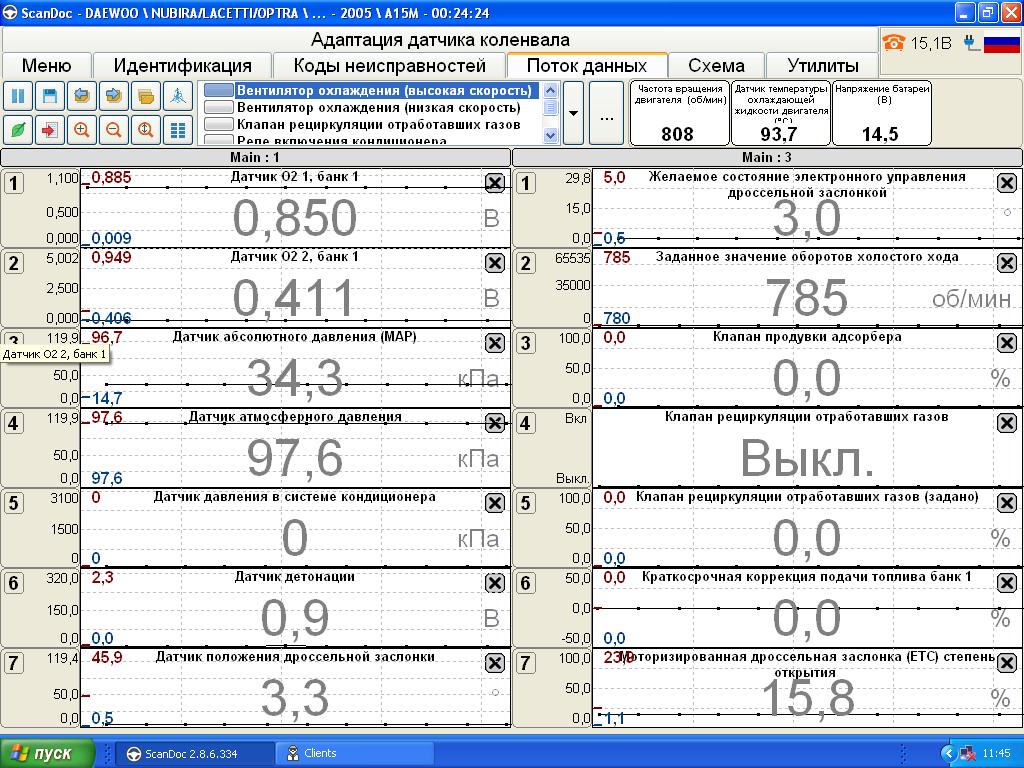The image size is (1024, 768).
Task: Switch to the Идентификация tab
Action: click(x=182, y=65)
